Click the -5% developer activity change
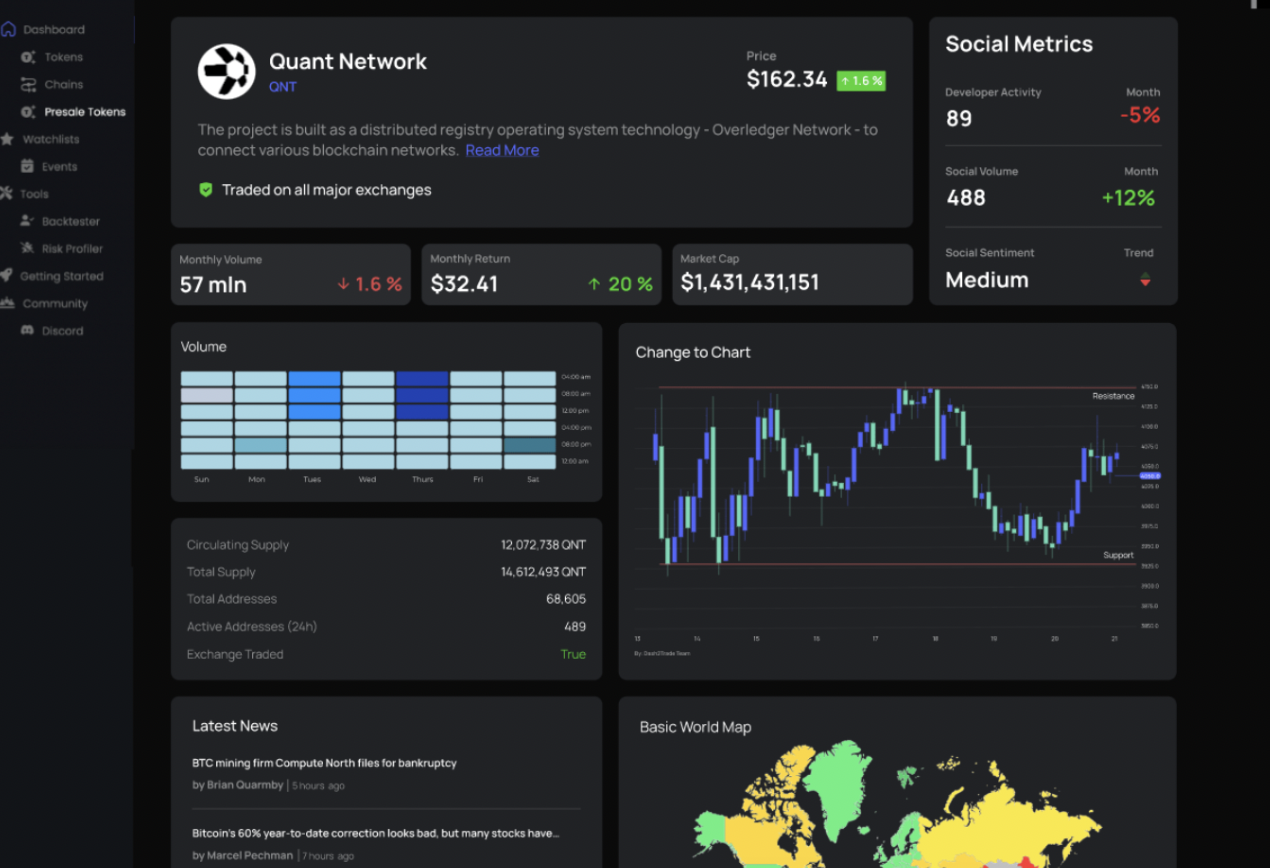The height and width of the screenshot is (868, 1270). coord(1140,116)
